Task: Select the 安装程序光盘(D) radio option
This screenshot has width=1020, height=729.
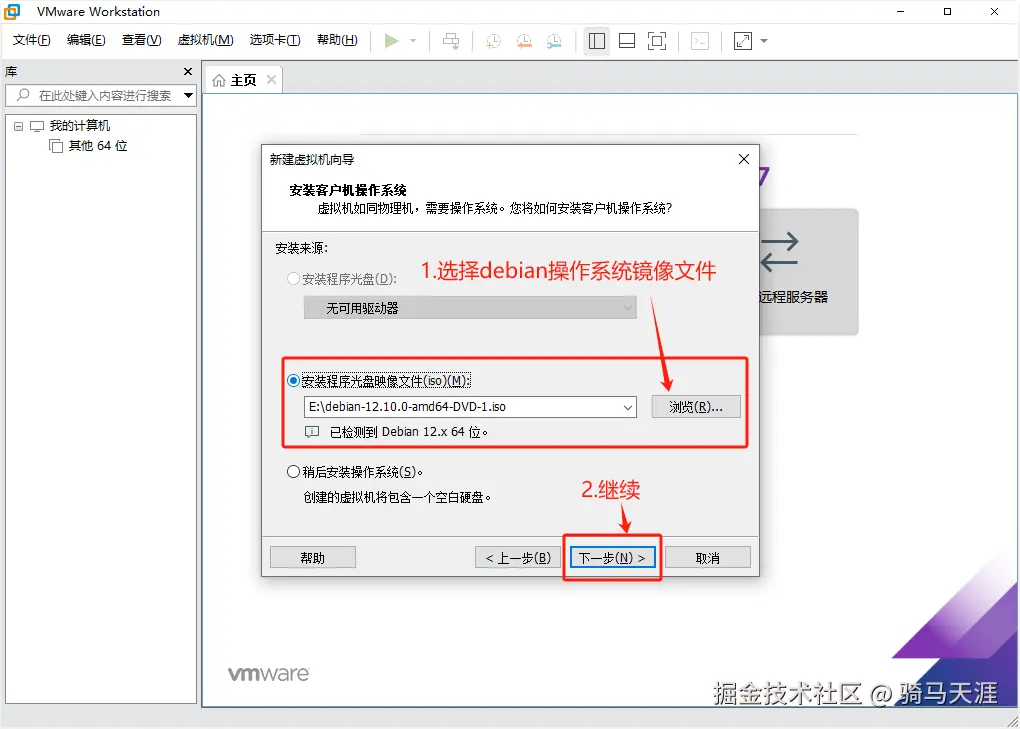Action: coord(293,279)
